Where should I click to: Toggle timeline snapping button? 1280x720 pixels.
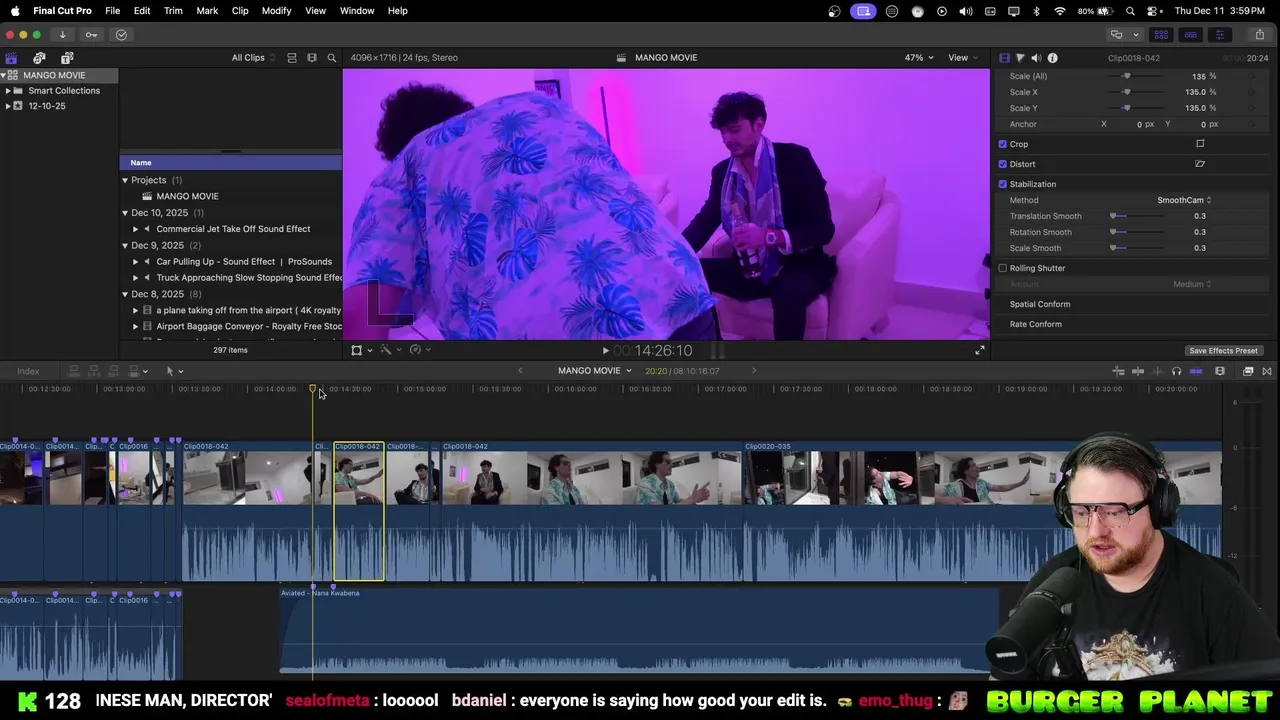click(x=1196, y=372)
